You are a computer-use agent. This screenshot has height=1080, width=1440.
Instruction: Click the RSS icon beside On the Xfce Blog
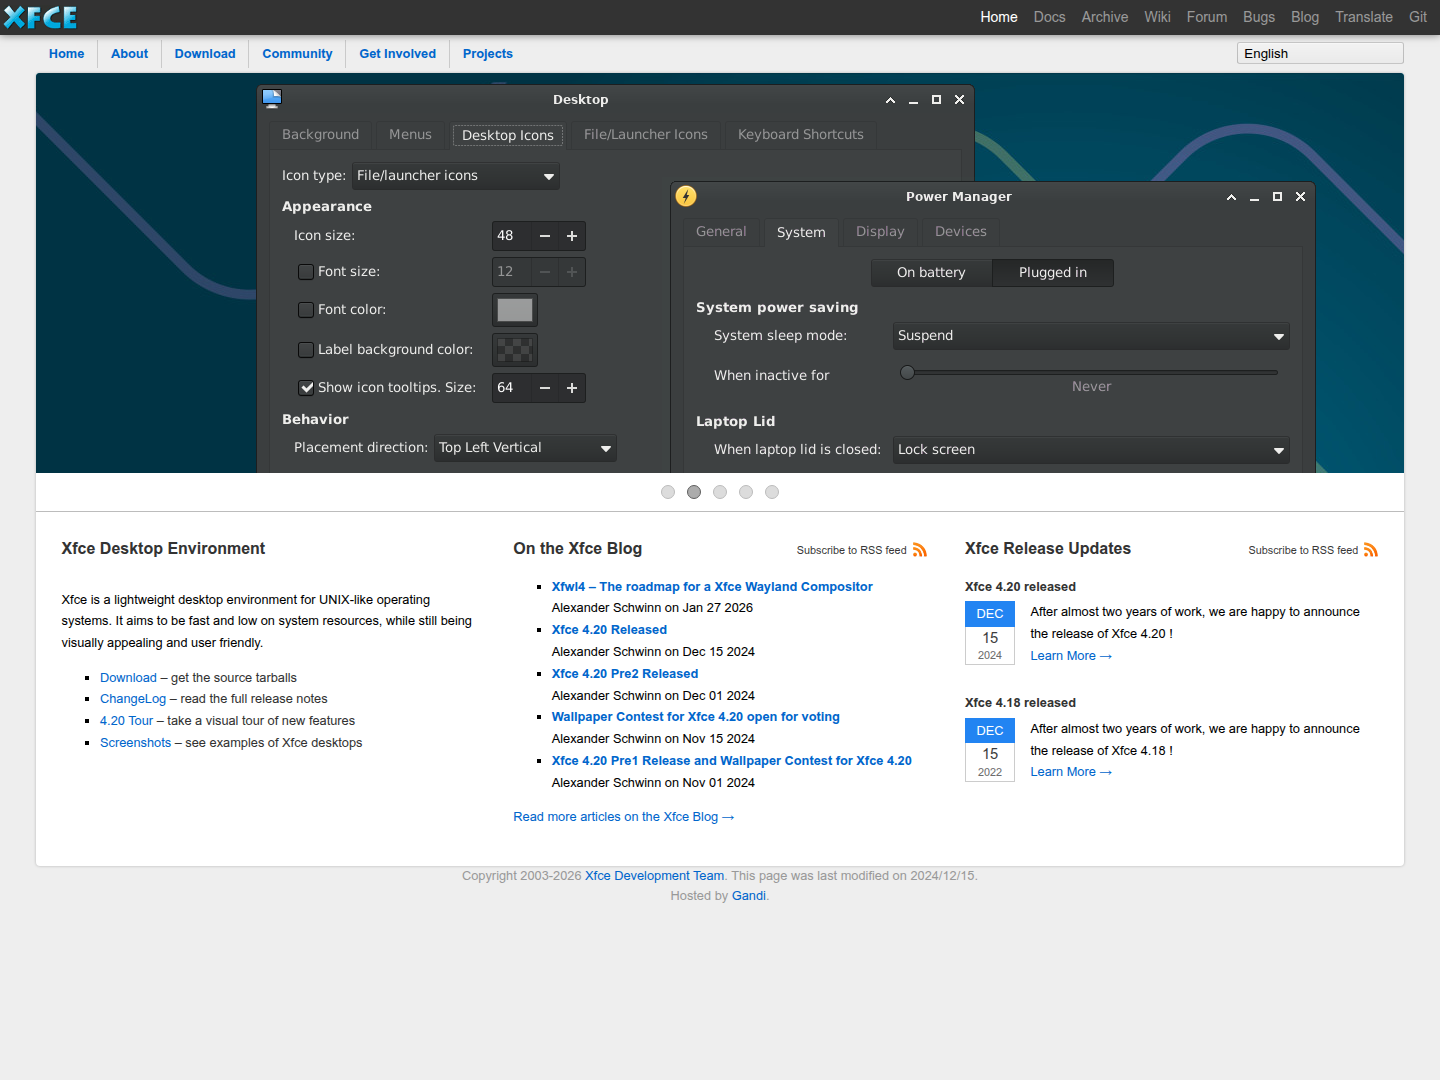click(x=920, y=550)
